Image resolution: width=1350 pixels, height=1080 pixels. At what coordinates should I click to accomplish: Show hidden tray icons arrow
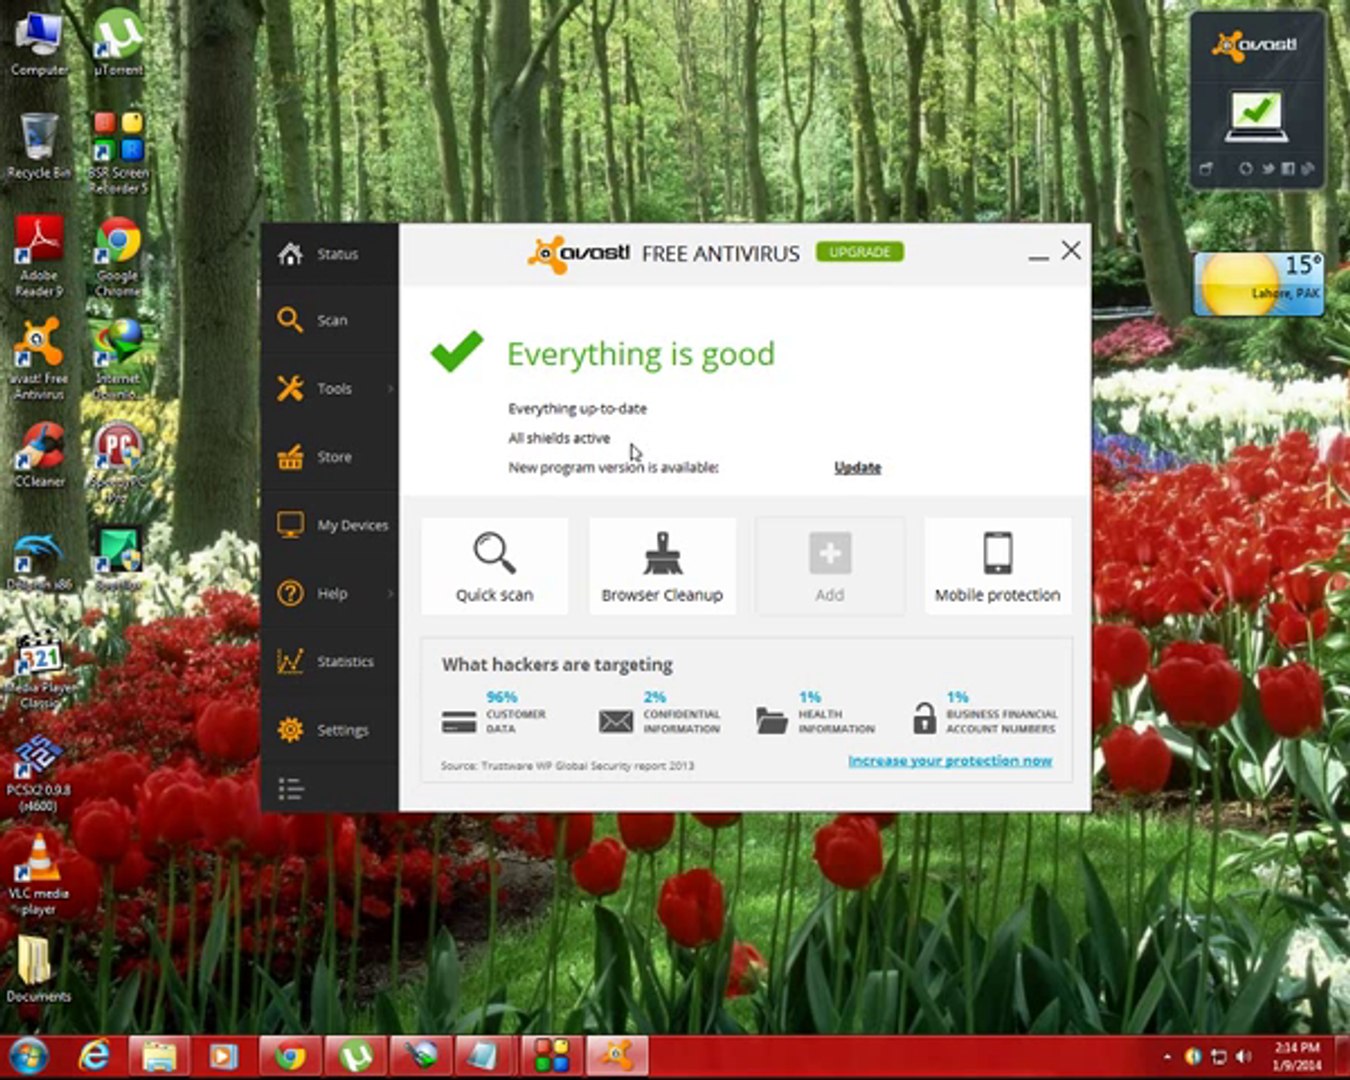point(1166,1056)
